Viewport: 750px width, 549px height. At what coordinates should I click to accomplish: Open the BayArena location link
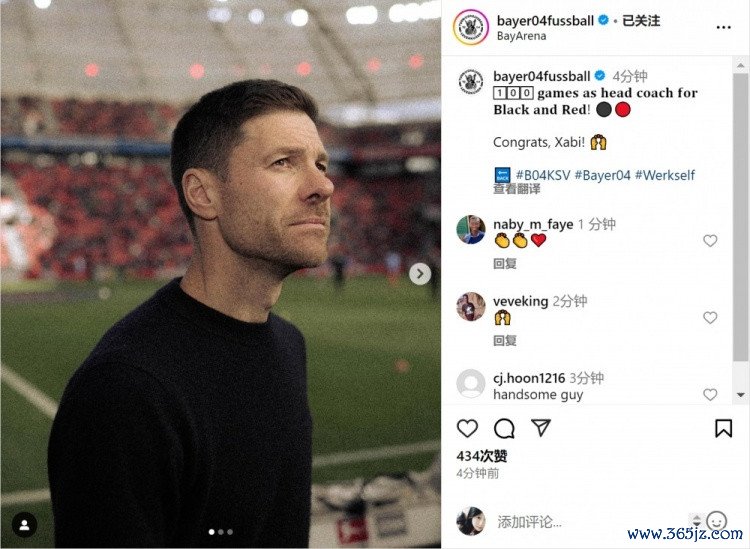coord(521,36)
